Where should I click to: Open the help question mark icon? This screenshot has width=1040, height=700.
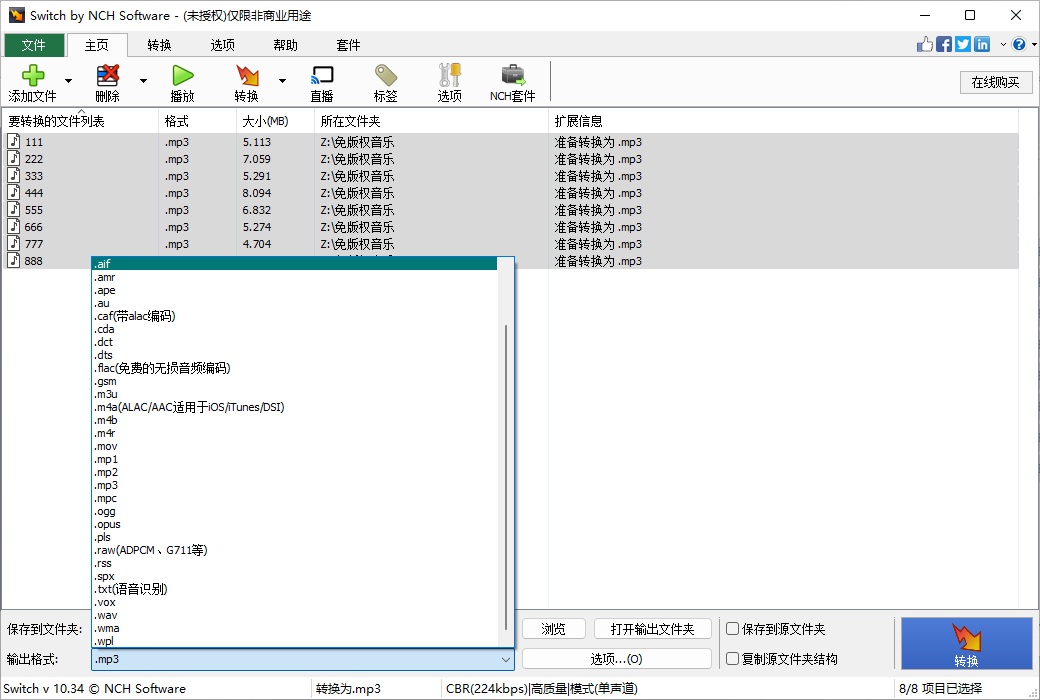tap(1019, 44)
